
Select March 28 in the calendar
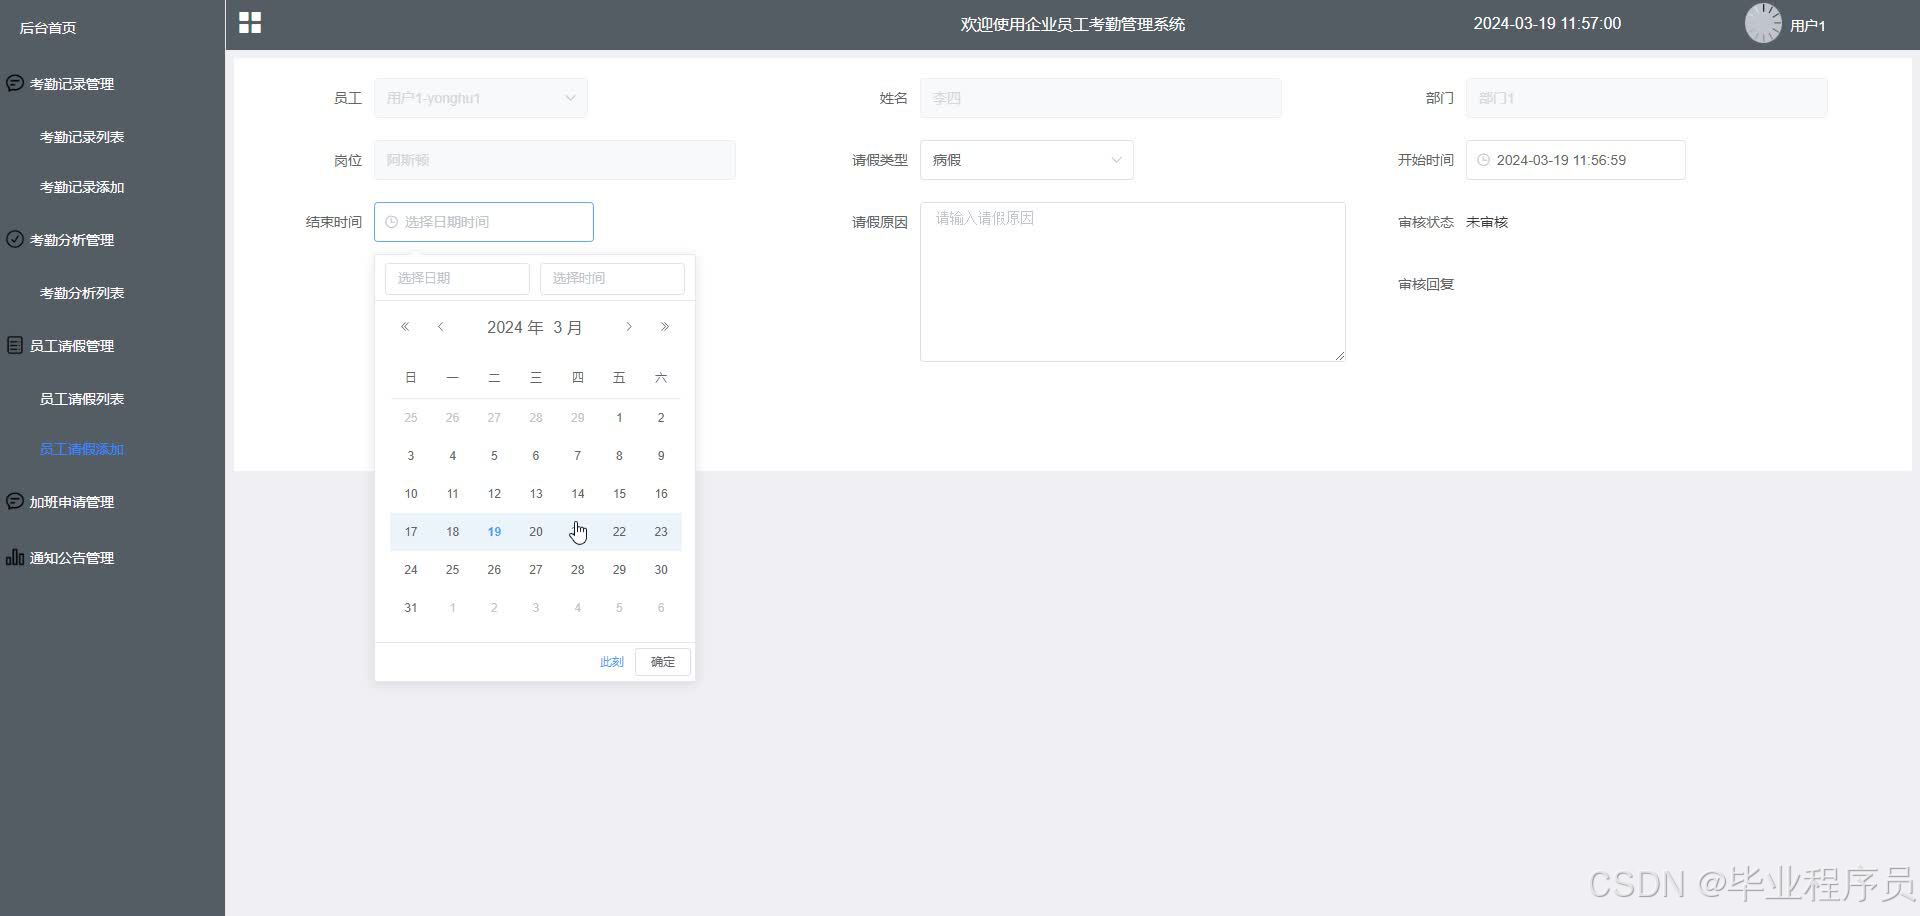tap(577, 570)
